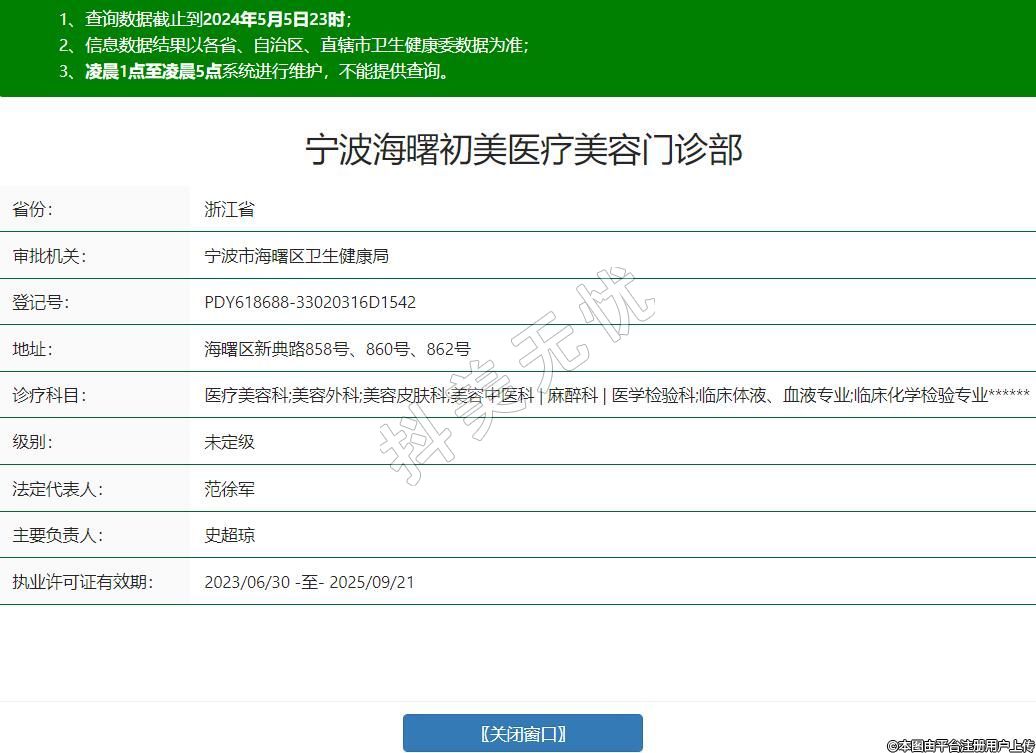Click the 关闭窗口 button

[x=522, y=733]
